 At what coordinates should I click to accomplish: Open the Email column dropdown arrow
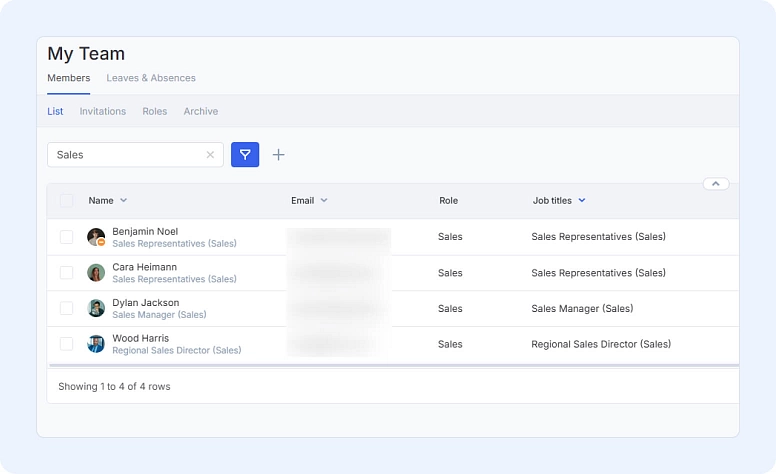(x=324, y=201)
